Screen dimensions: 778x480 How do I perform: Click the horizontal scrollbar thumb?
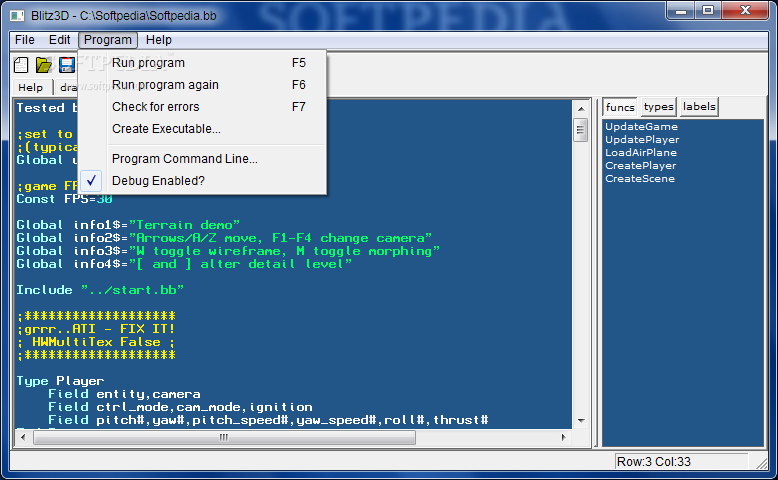pyautogui.click(x=224, y=437)
